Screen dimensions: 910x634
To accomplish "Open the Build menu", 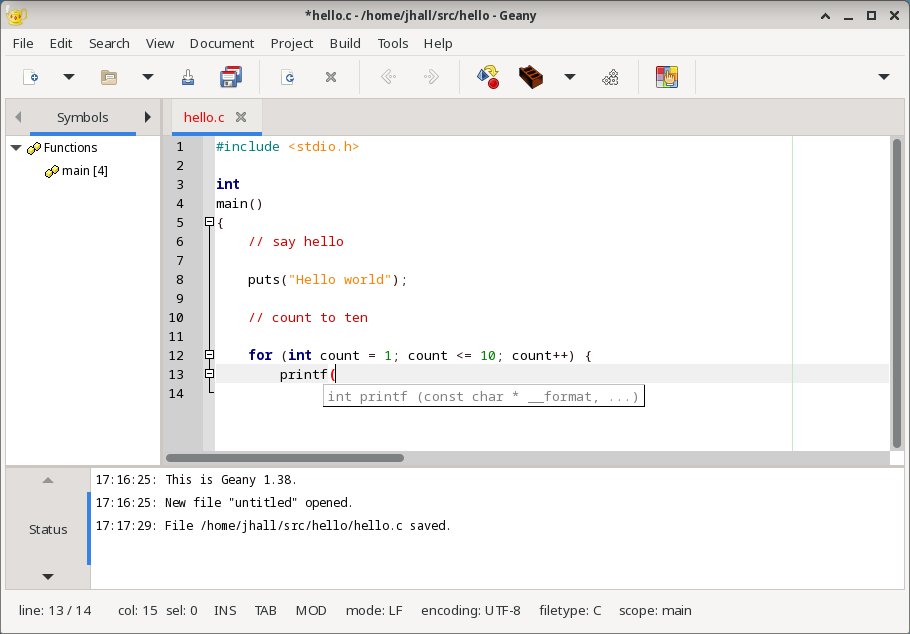I will [345, 43].
